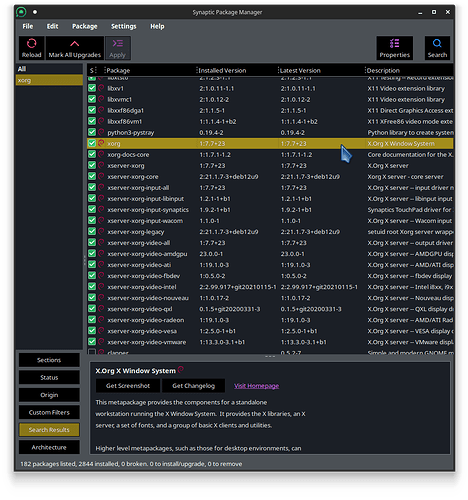Viewport: 468px width, 500px height.
Task: Switch to the Sections filter button
Action: click(49, 360)
